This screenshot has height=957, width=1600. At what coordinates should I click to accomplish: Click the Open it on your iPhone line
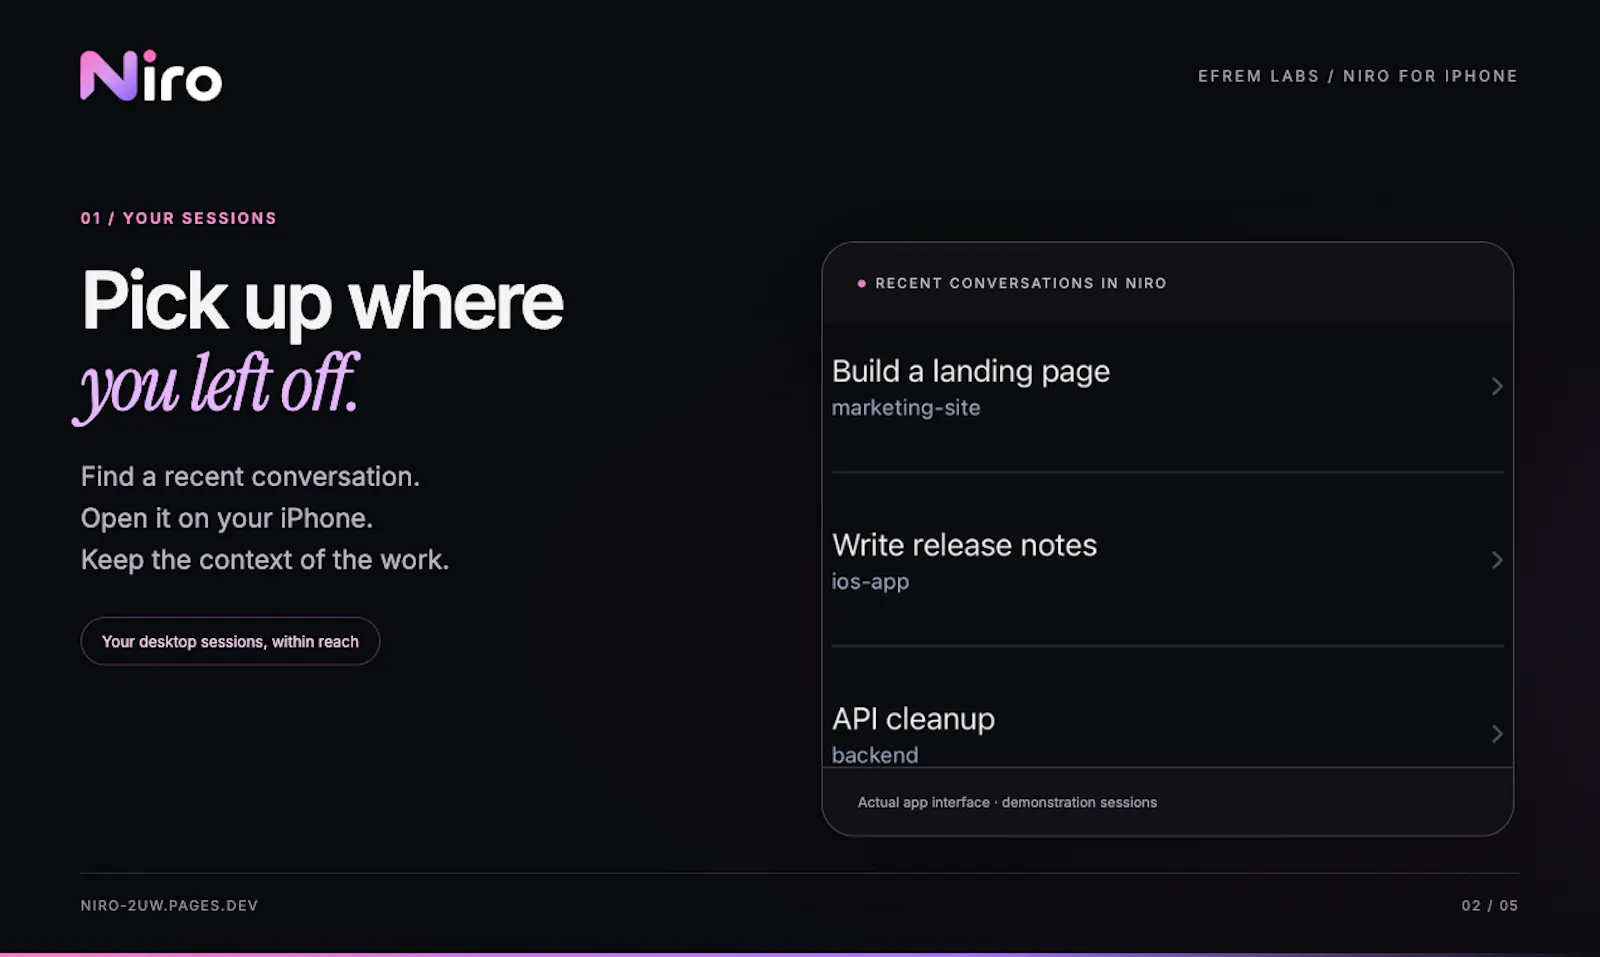(x=227, y=518)
